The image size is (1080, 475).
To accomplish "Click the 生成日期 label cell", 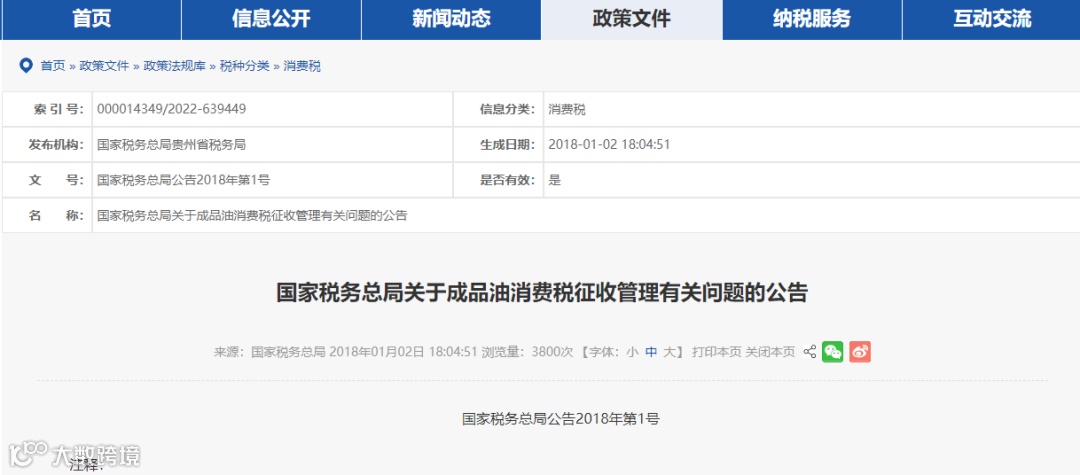I will (x=498, y=145).
